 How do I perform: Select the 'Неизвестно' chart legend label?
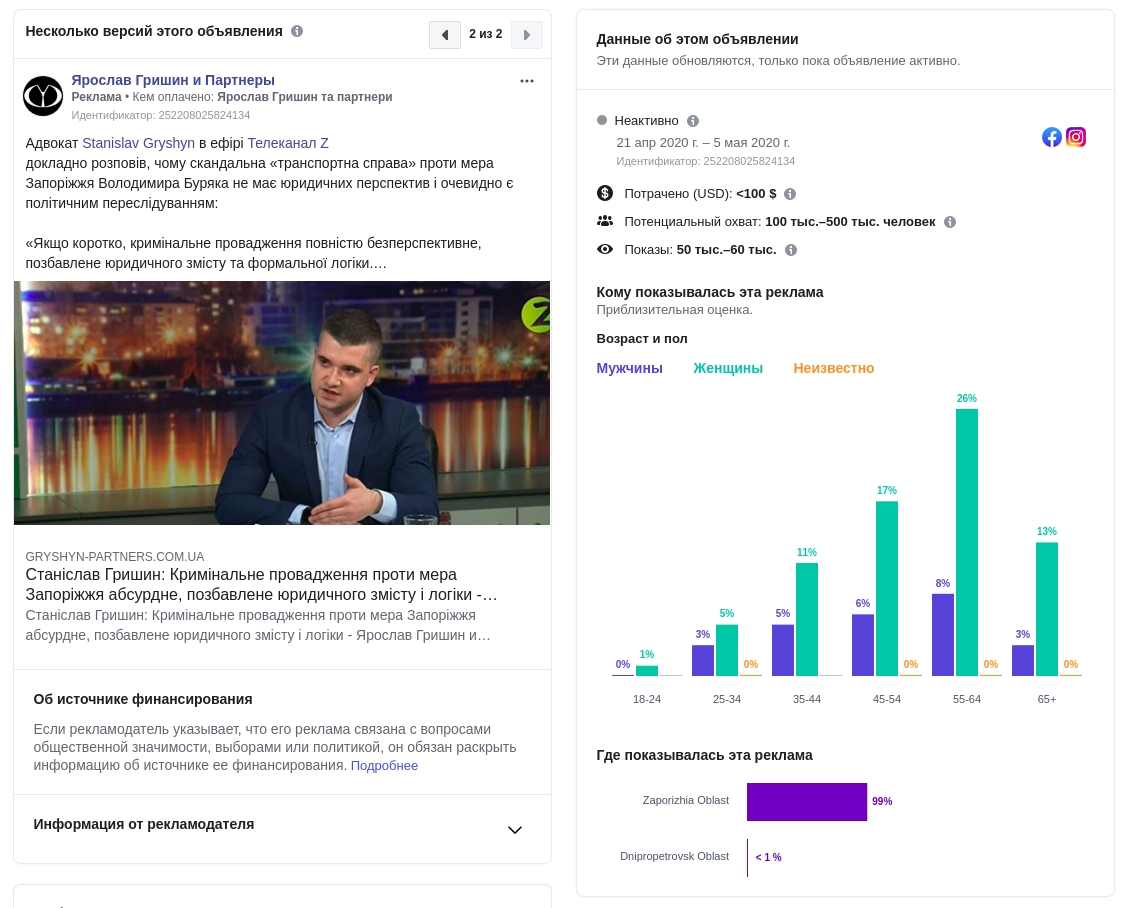click(x=833, y=369)
